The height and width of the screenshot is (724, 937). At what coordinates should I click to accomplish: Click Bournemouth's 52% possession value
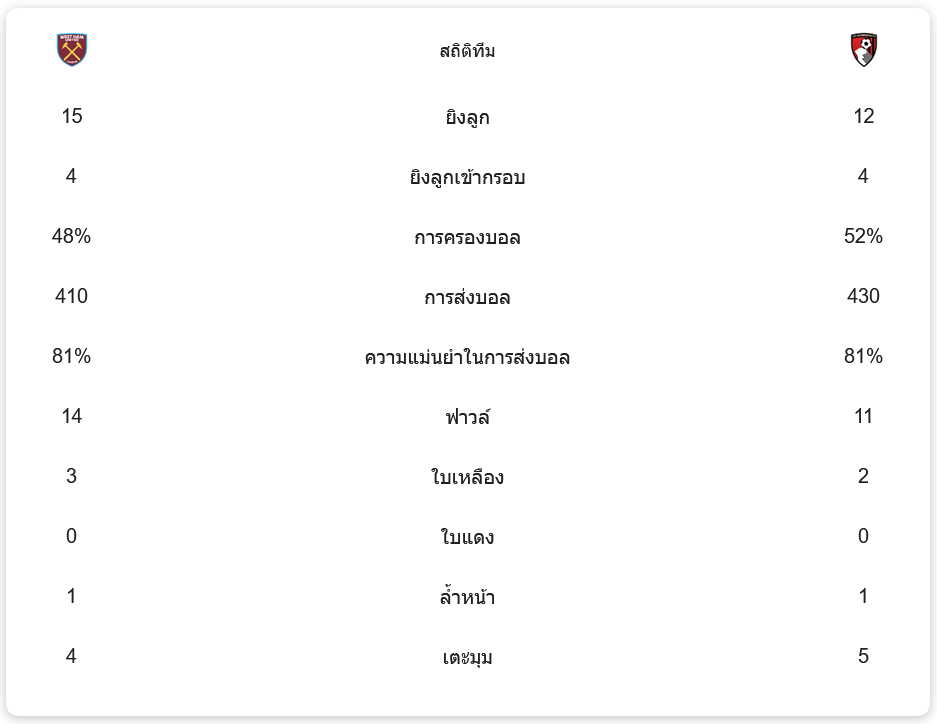click(x=864, y=236)
